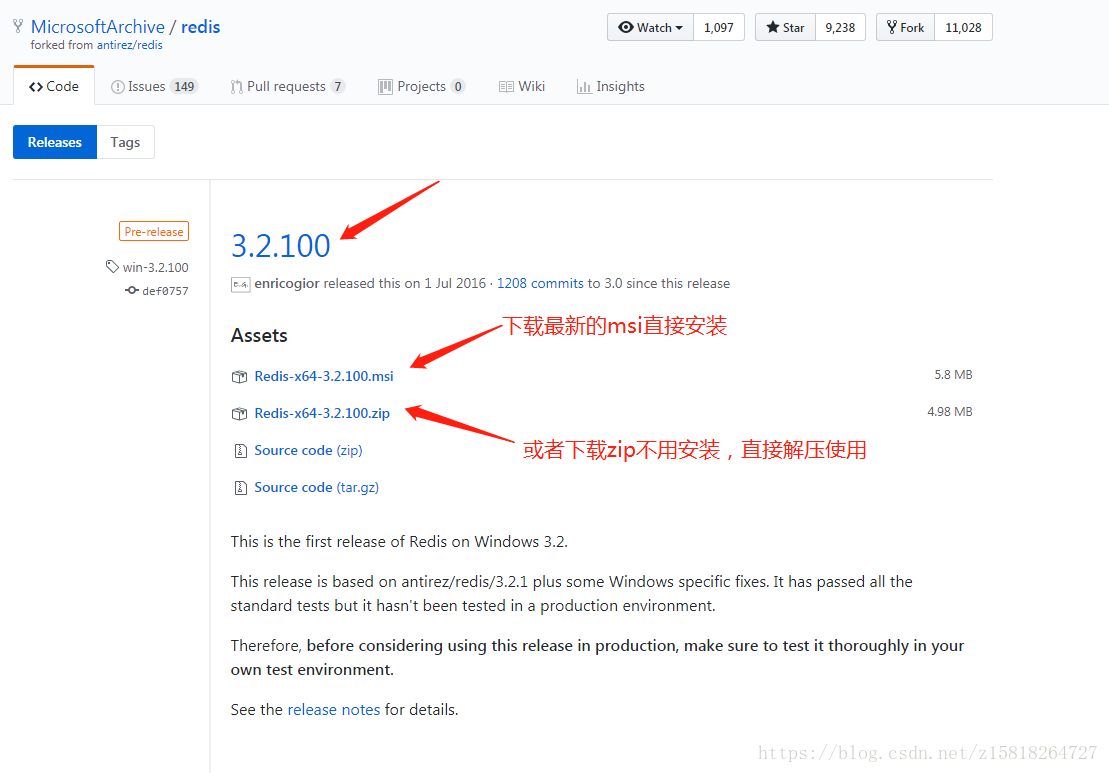Open the Wiki tab
Screen dimensions: 1109x773
(x=522, y=86)
